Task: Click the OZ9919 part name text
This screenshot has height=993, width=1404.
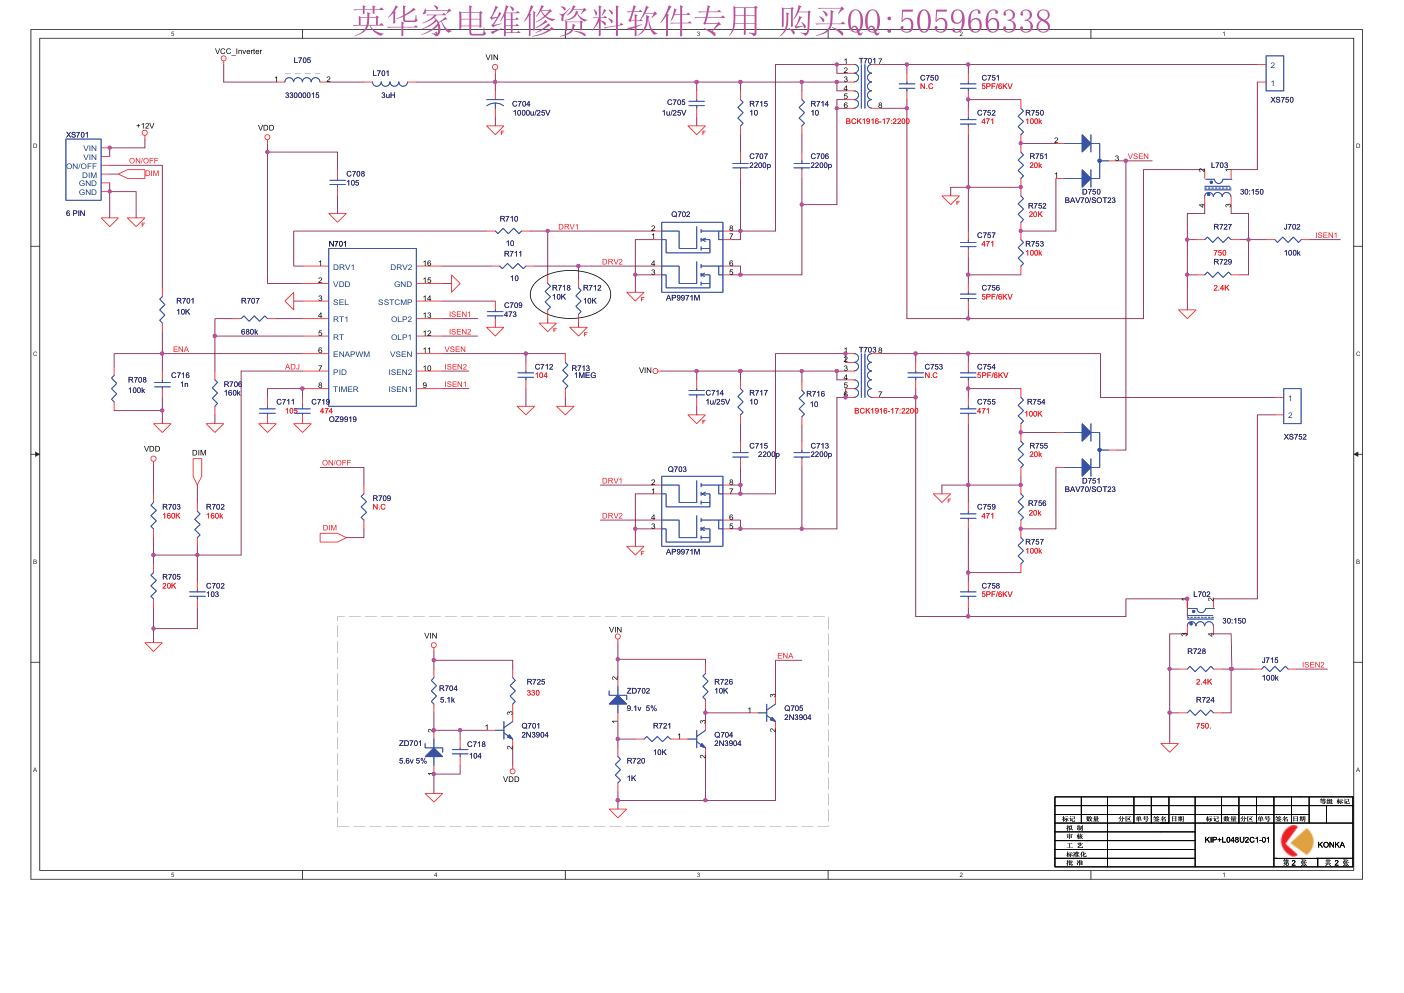Action: point(342,419)
